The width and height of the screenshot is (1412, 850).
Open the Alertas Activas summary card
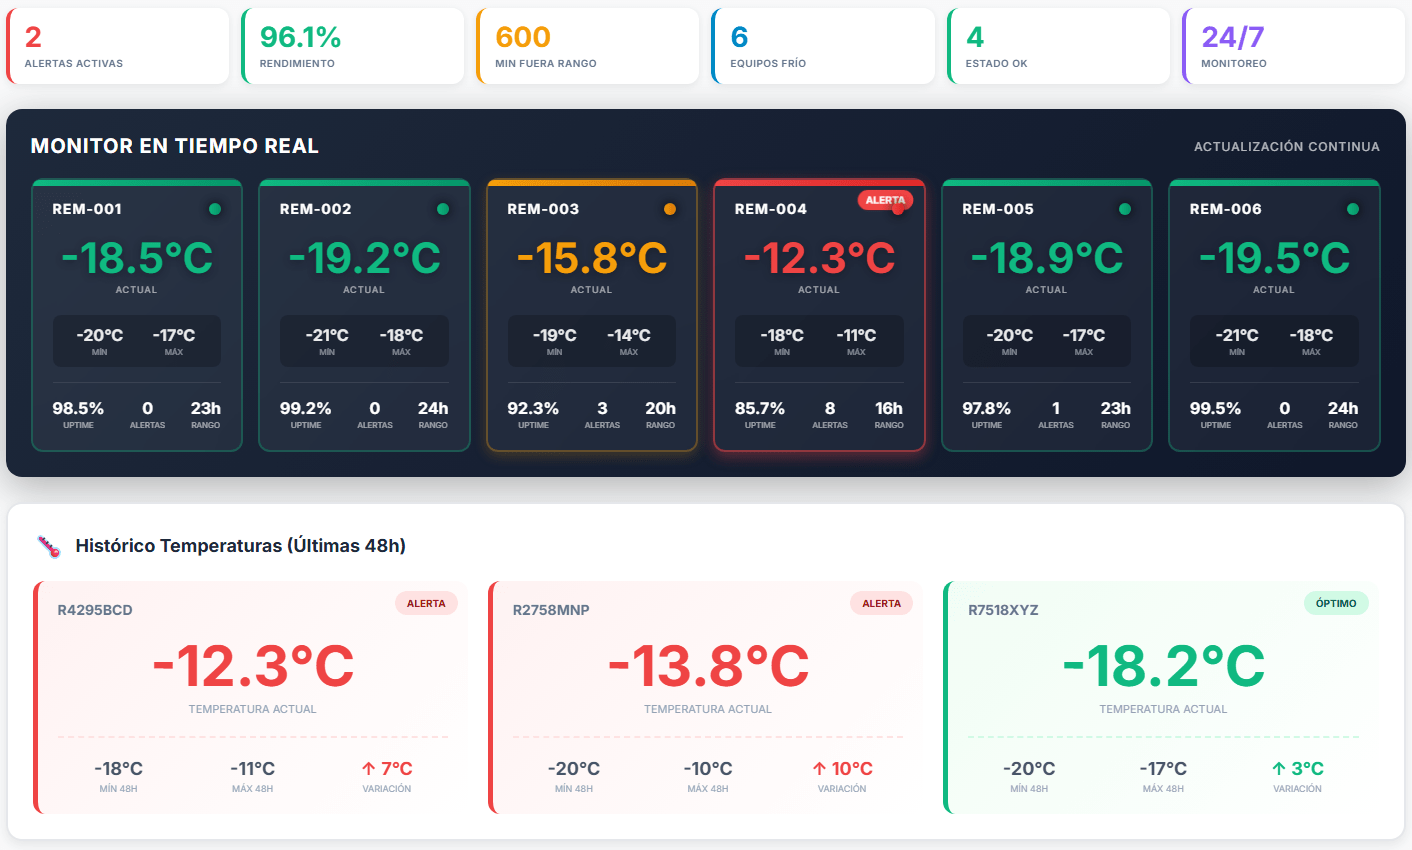[118, 46]
